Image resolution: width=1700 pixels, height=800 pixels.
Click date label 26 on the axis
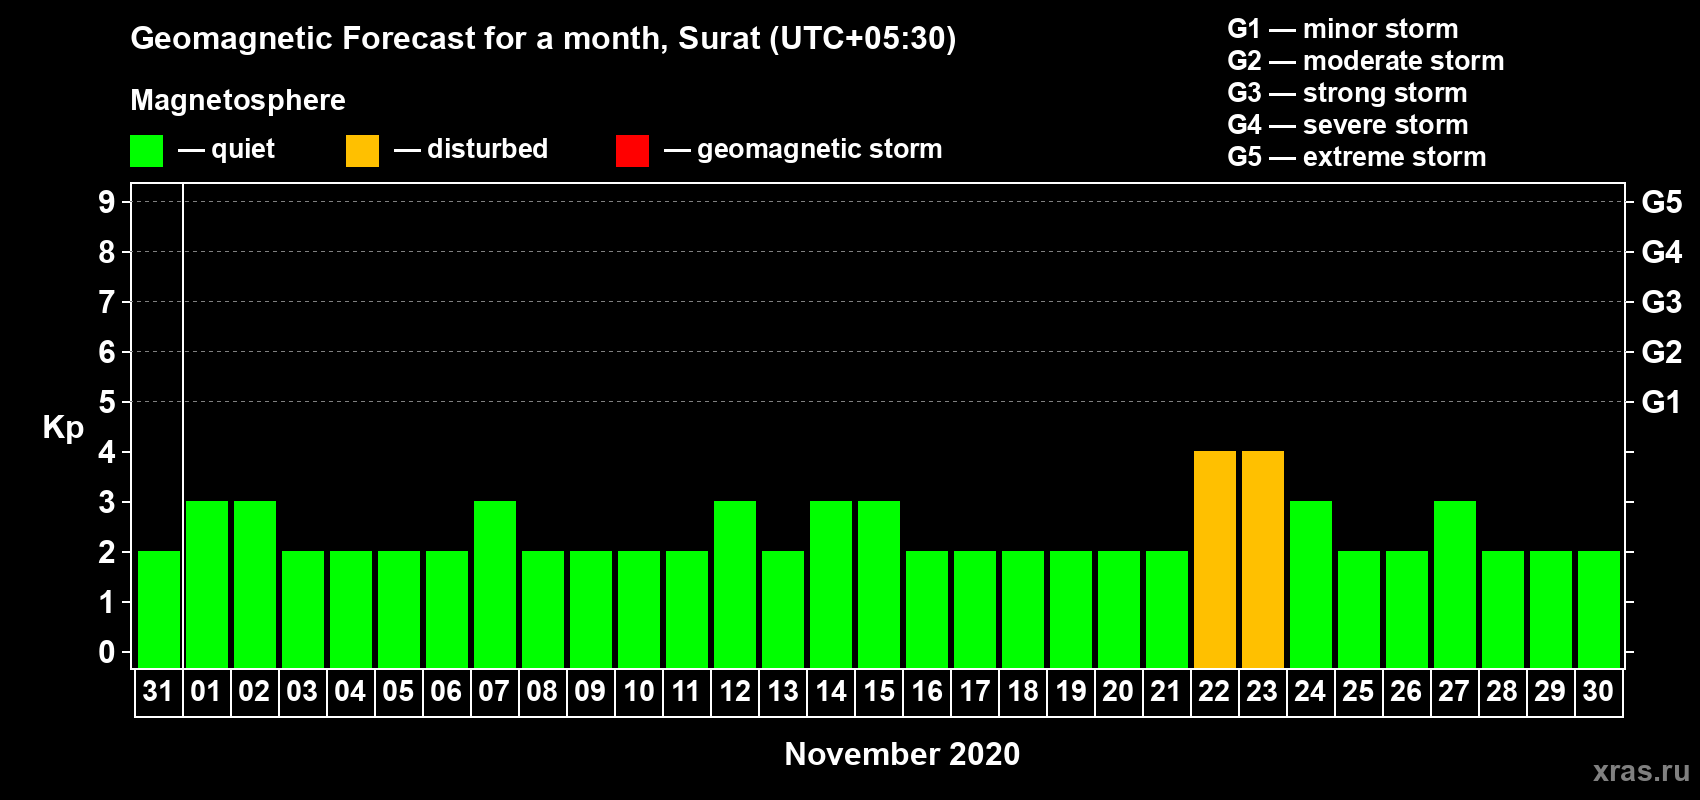[x=1406, y=691]
